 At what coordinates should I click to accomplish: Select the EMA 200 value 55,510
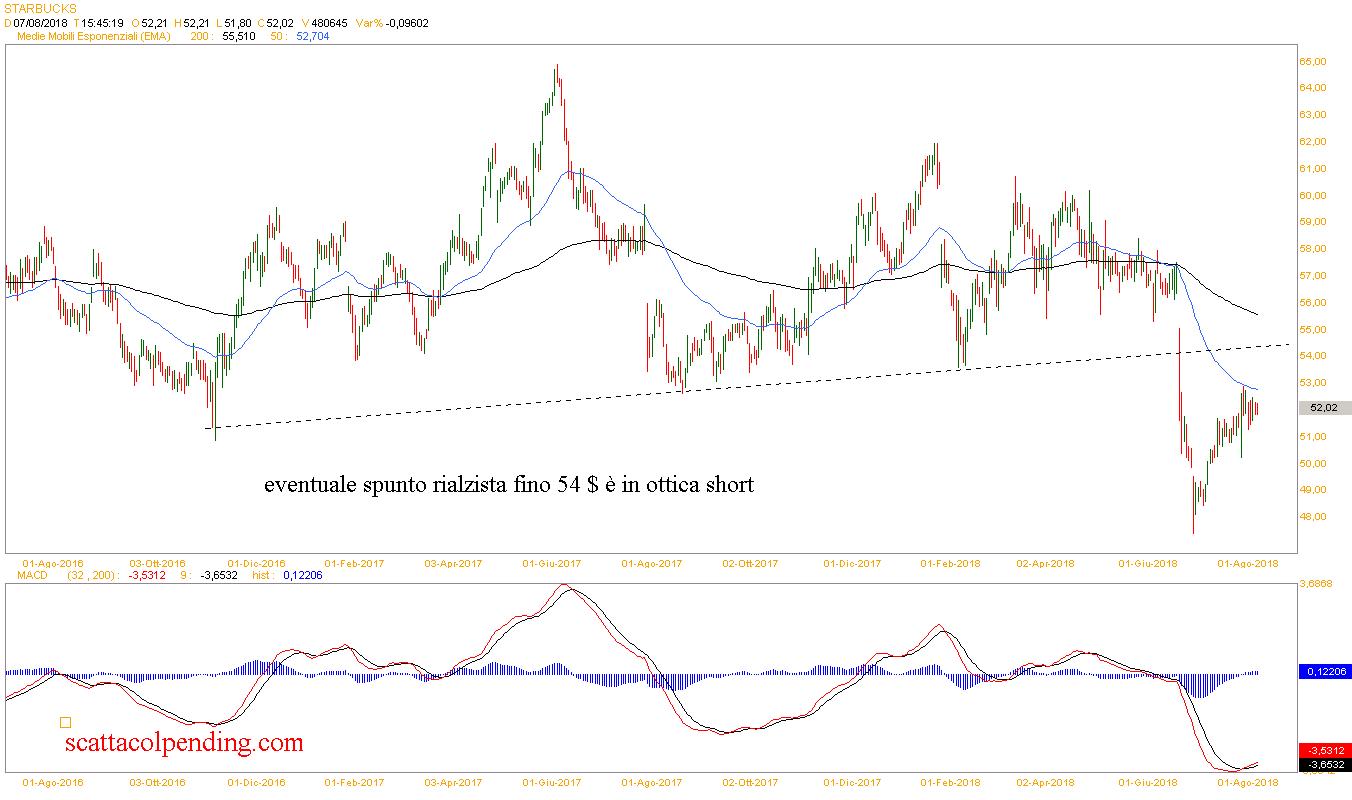tap(238, 36)
